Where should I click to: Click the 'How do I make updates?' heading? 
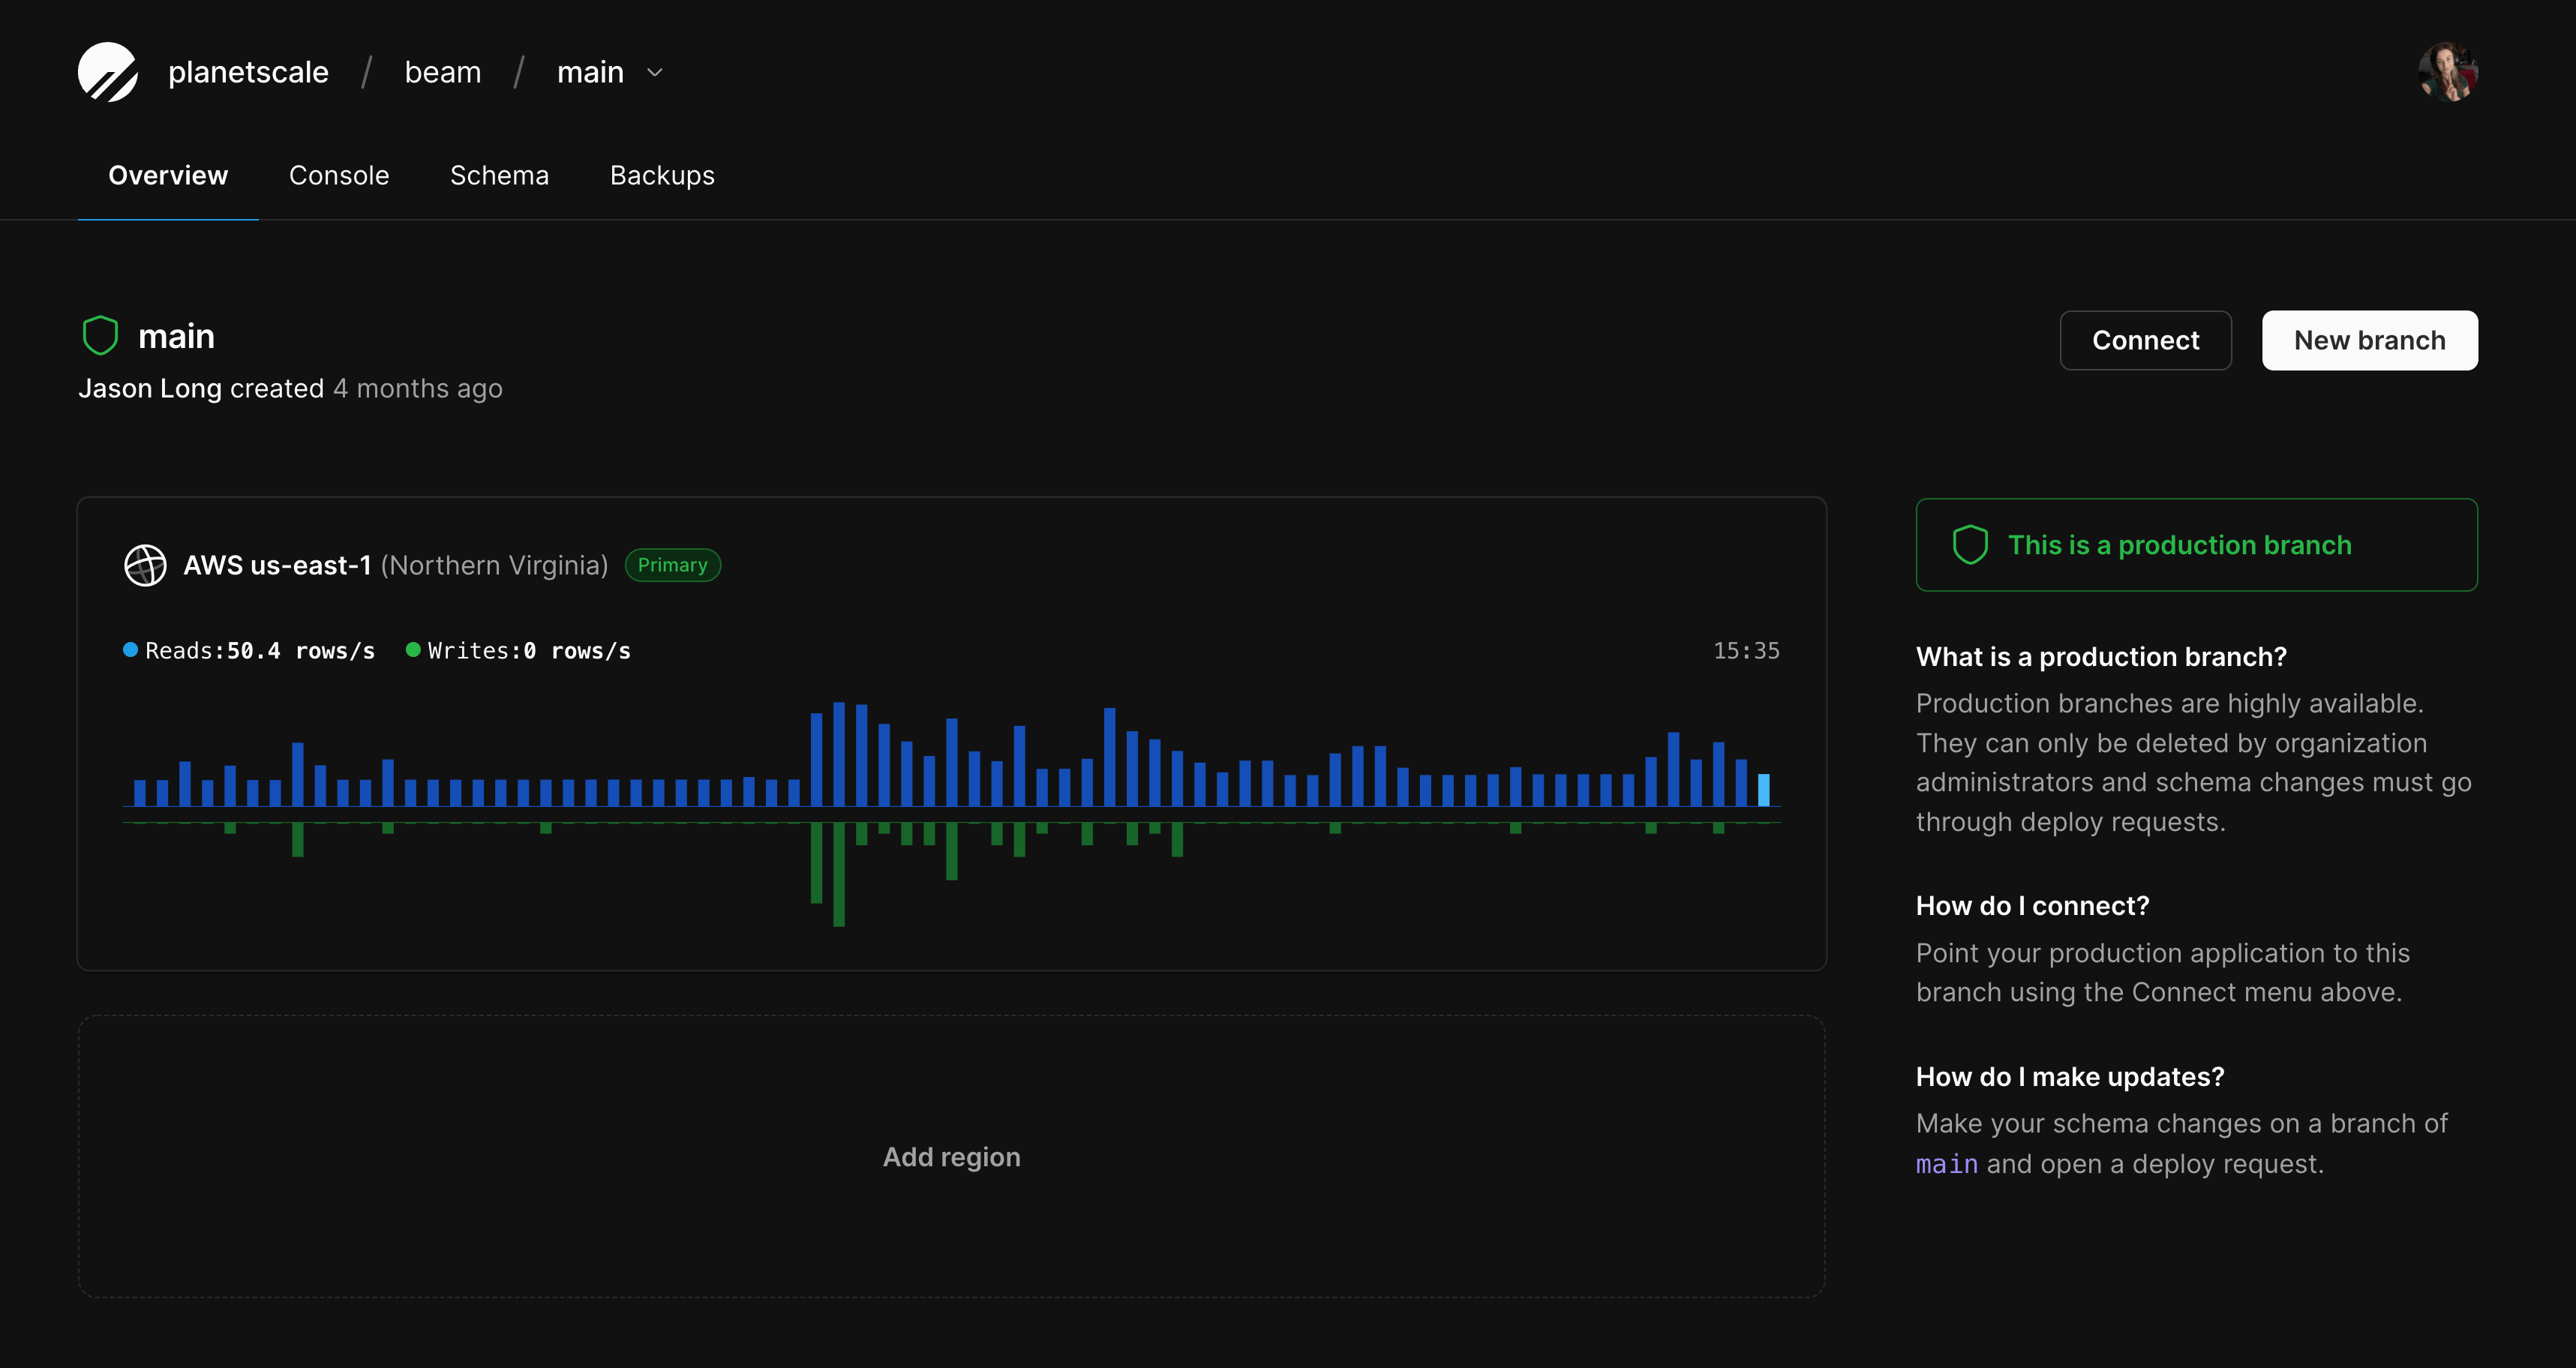(2070, 1077)
